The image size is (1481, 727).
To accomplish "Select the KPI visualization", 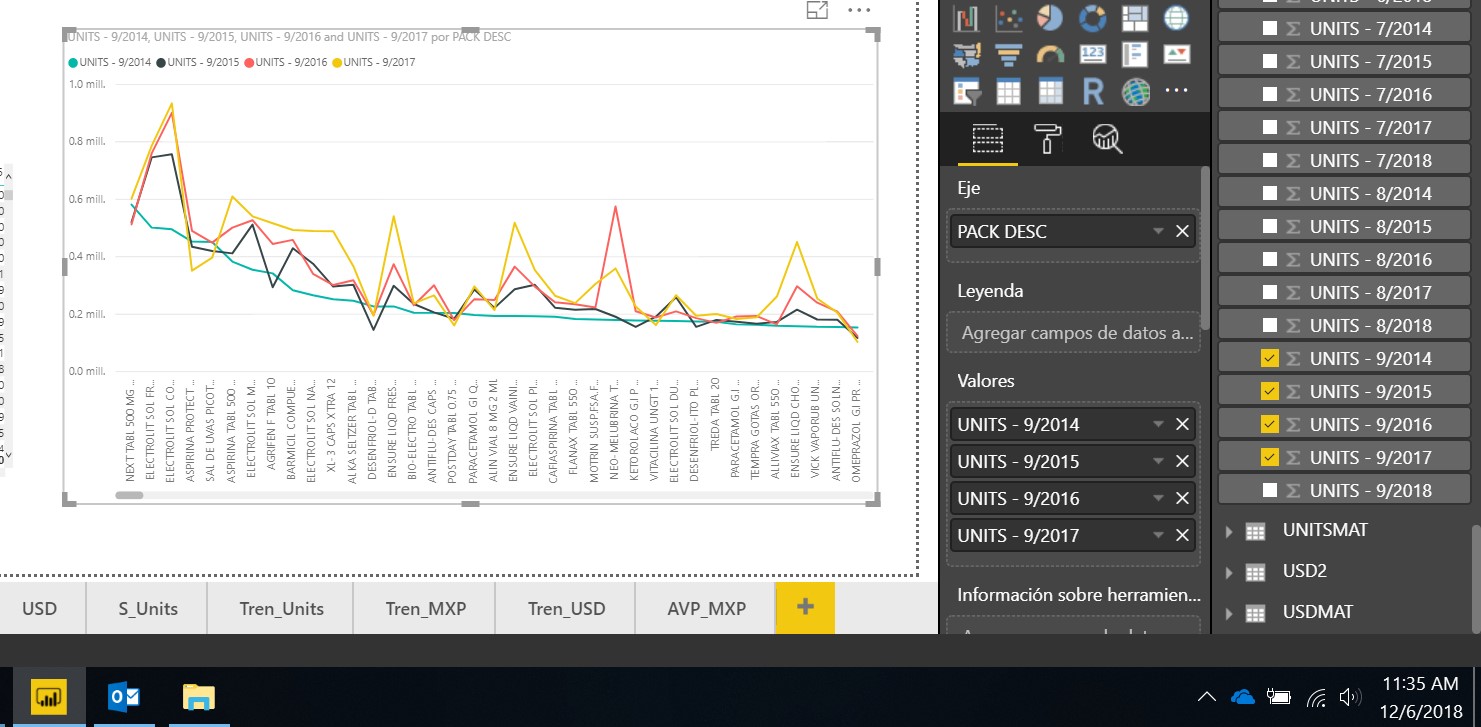I will pyautogui.click(x=1176, y=55).
